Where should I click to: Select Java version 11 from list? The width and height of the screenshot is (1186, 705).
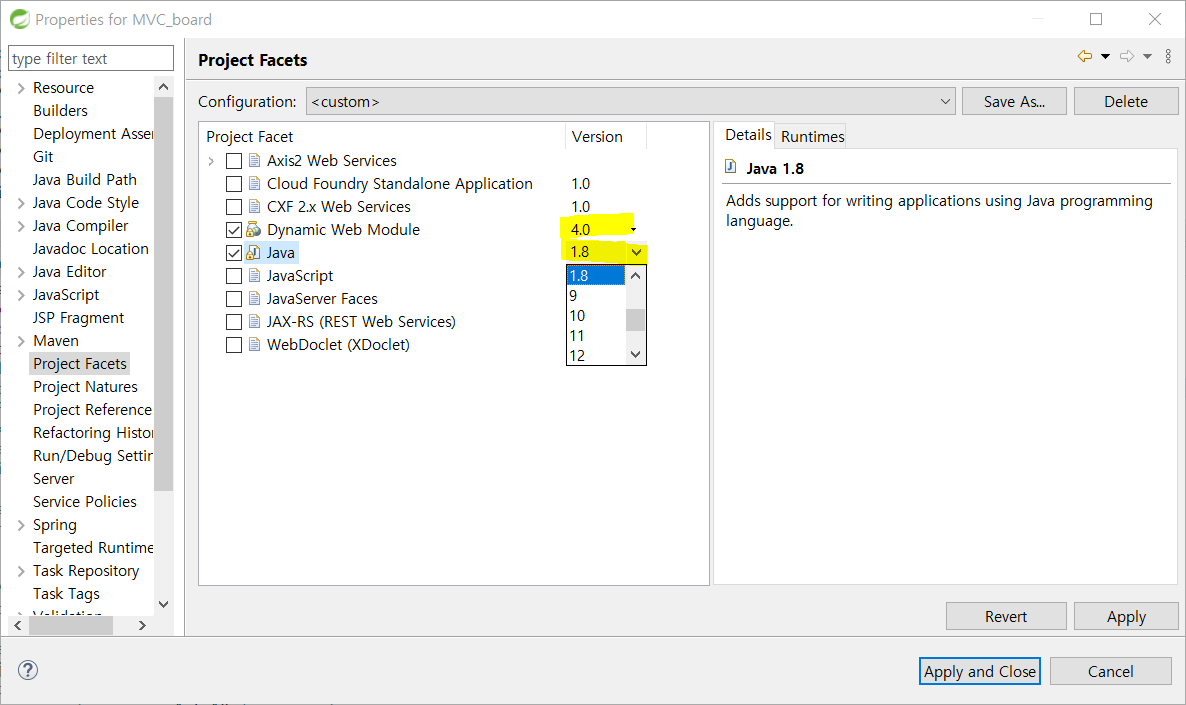(x=596, y=336)
